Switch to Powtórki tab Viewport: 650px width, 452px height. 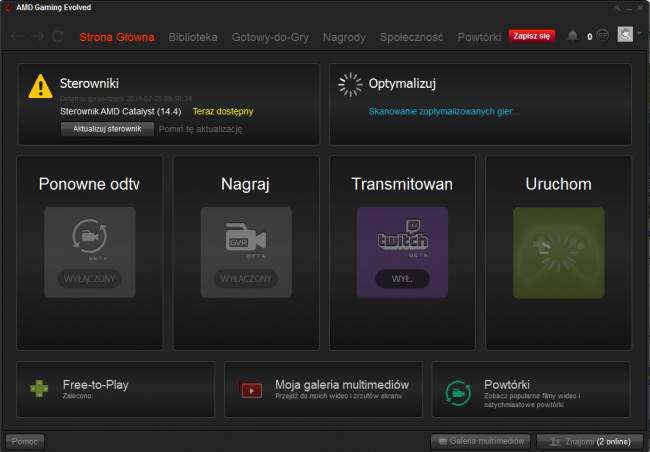[479, 37]
